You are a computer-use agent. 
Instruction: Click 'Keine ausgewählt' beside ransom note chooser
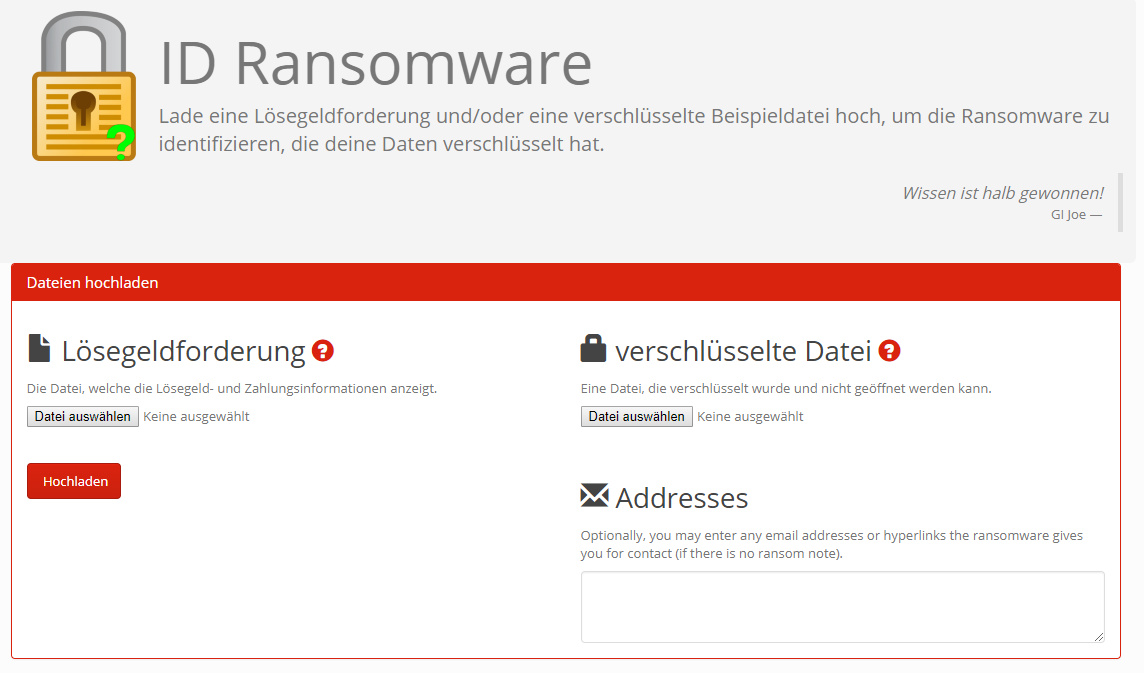point(196,417)
